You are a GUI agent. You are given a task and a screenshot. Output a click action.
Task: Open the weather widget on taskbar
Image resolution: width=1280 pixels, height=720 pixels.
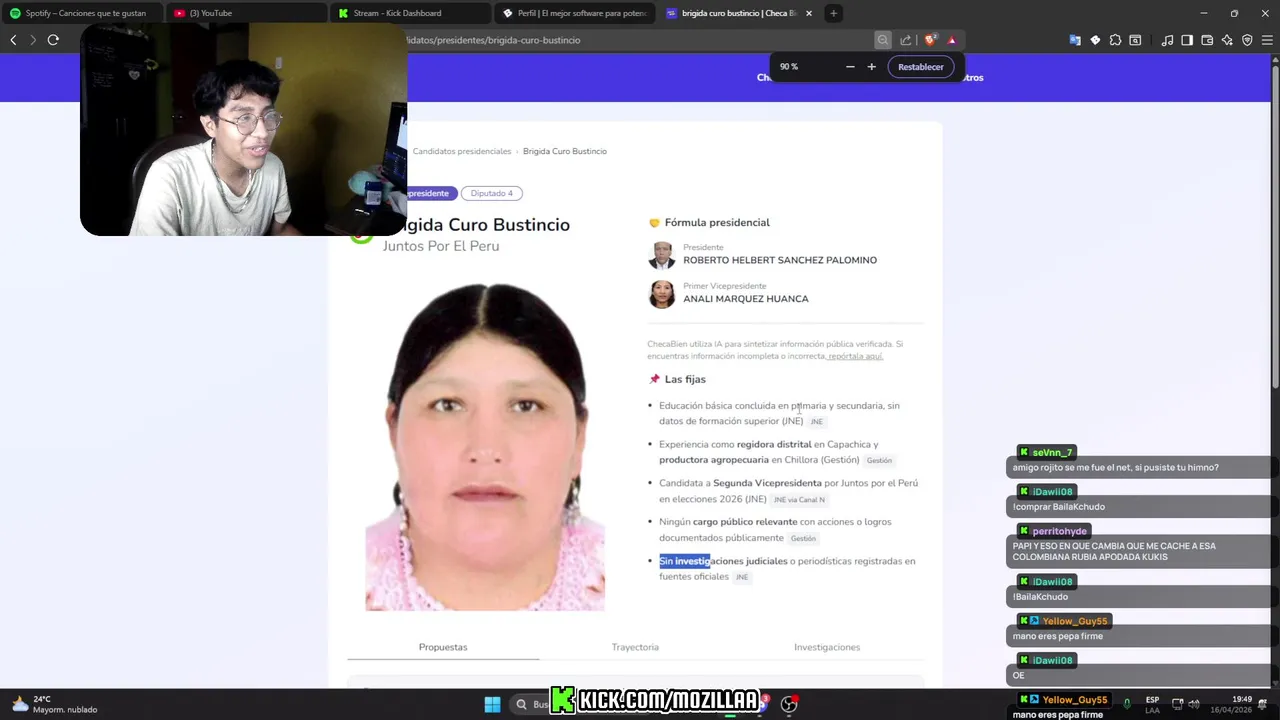[x=55, y=704]
